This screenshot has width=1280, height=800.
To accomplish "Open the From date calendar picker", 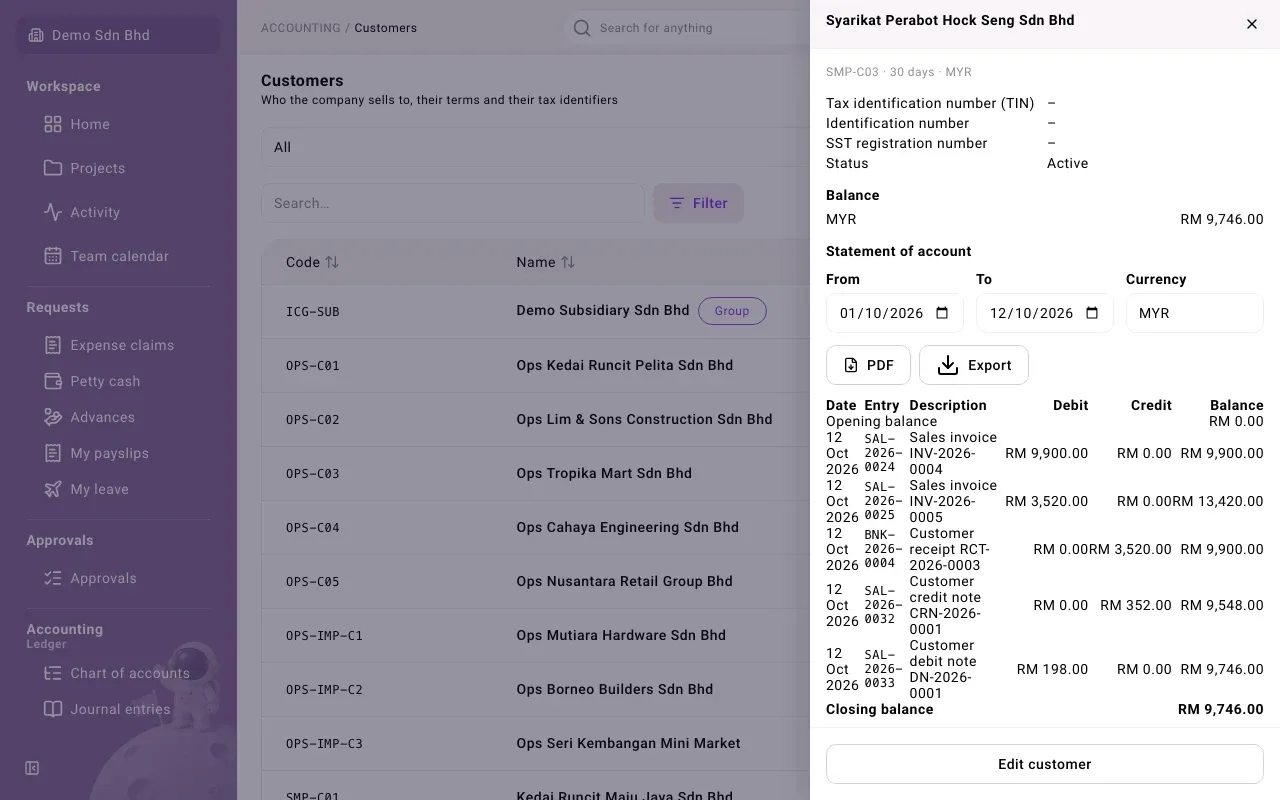I will pyautogui.click(x=942, y=313).
